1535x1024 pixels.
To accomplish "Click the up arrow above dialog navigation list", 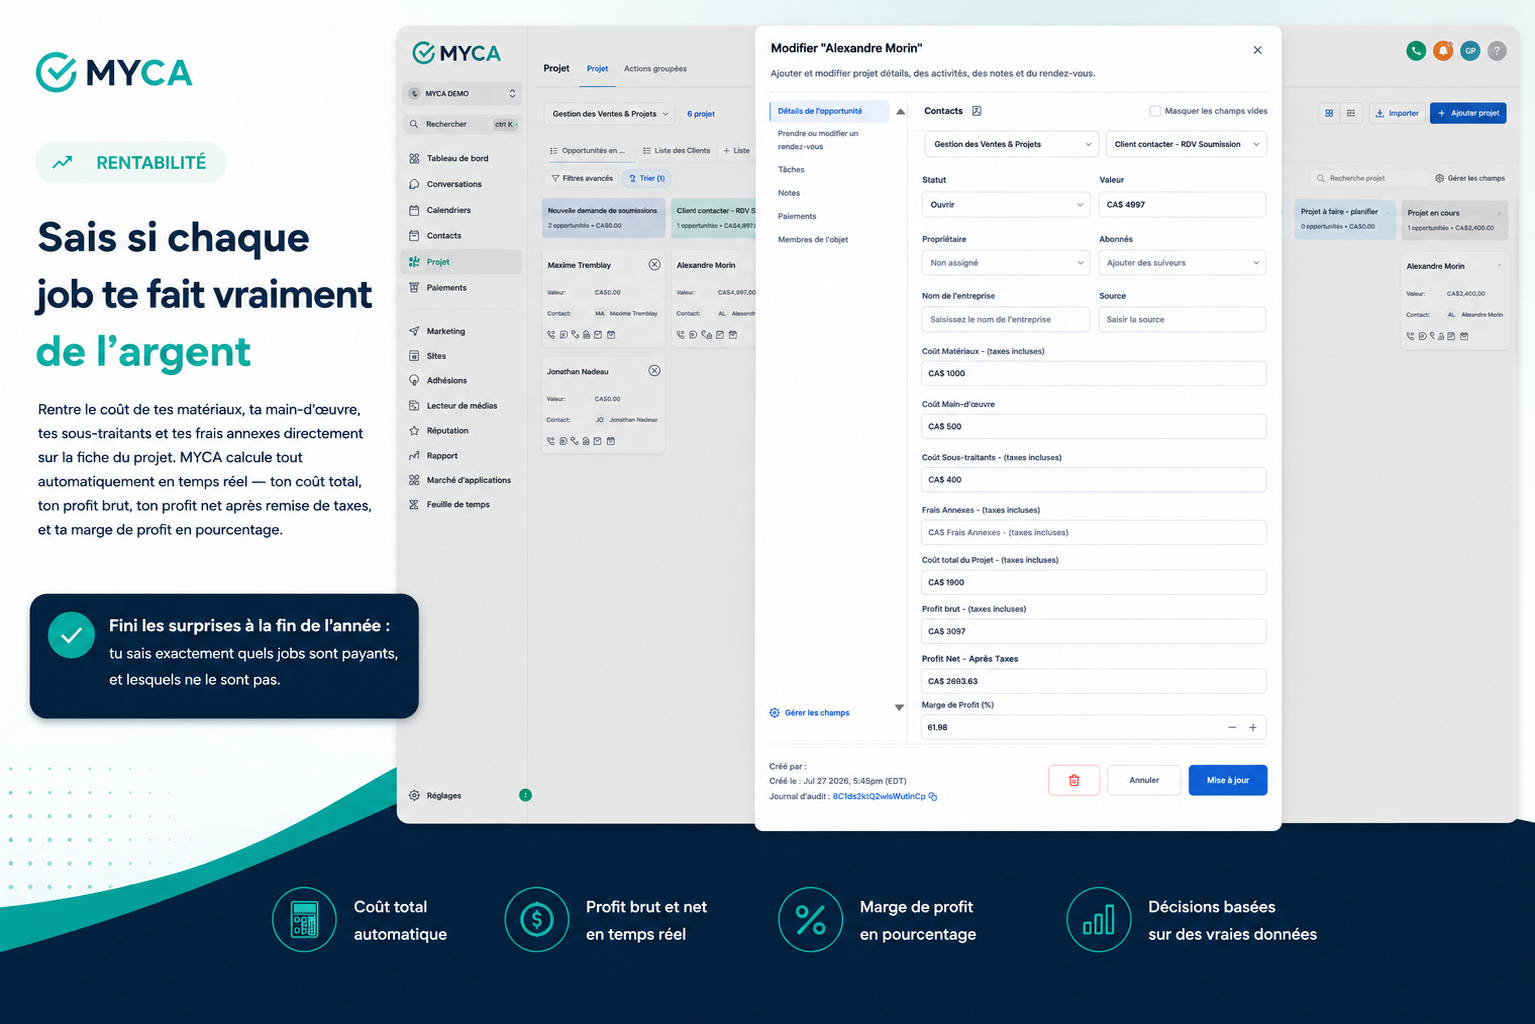I will point(900,112).
